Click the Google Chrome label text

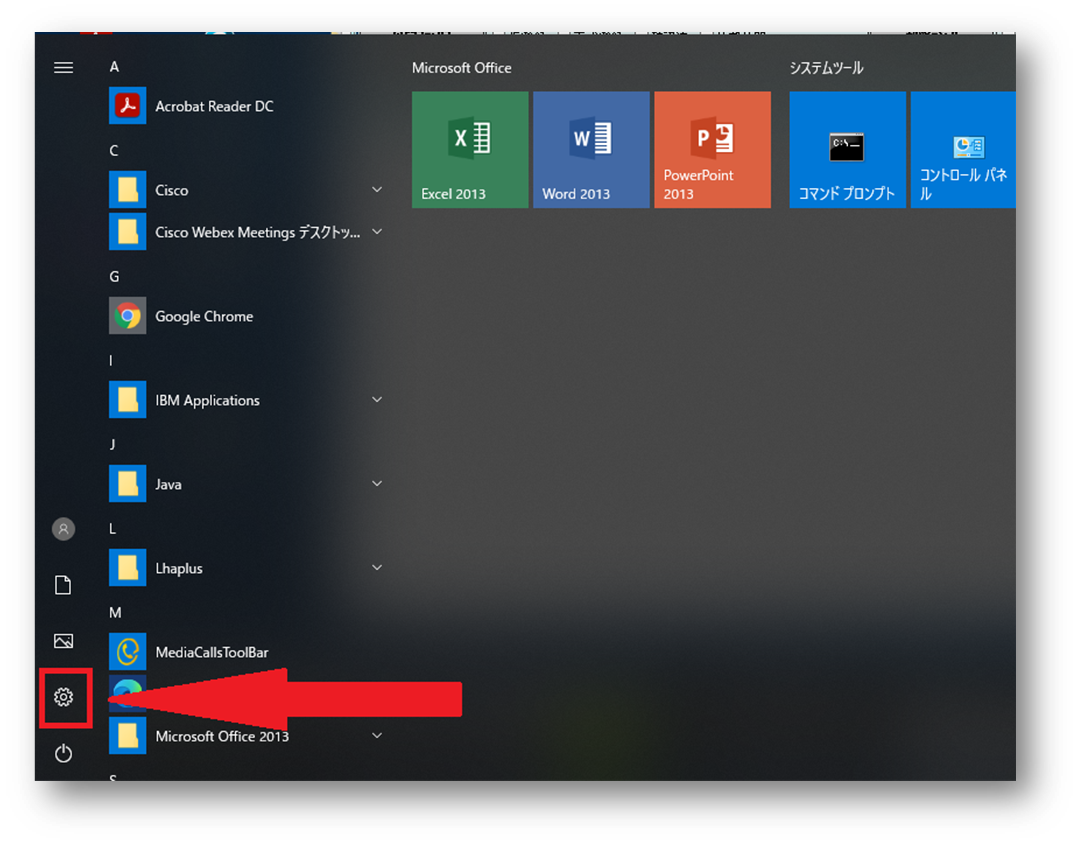tap(204, 316)
